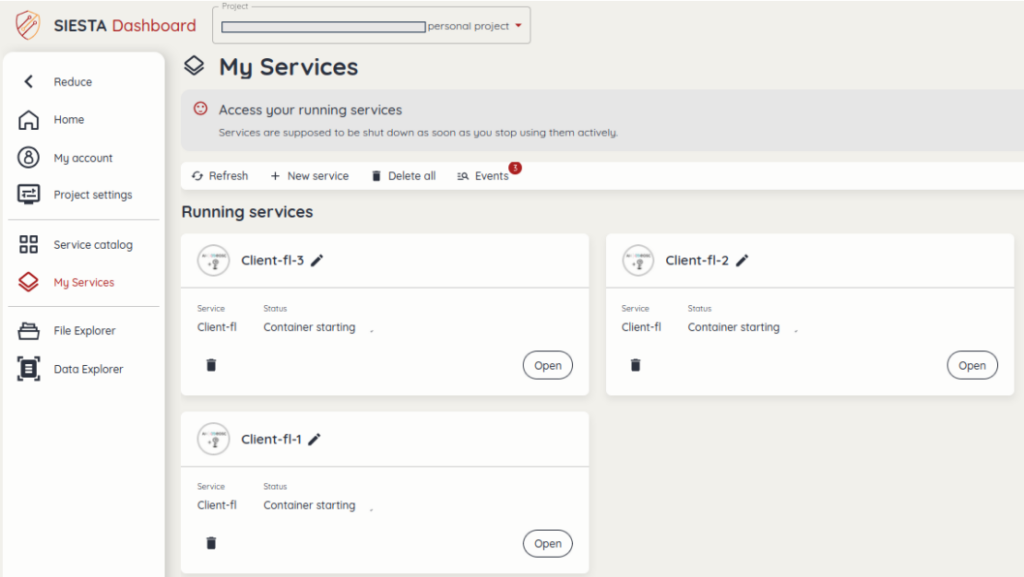Collapse the sidebar with Reduce arrow

[29, 82]
